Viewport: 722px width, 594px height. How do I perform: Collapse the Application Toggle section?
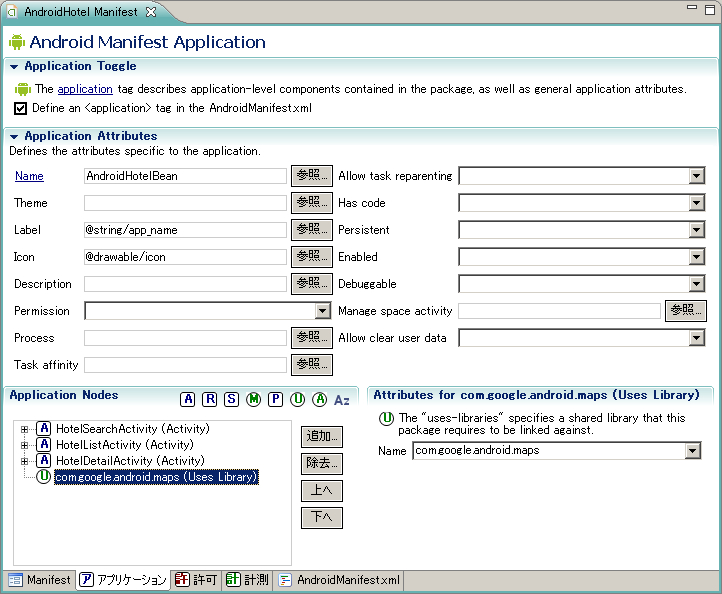click(15, 67)
